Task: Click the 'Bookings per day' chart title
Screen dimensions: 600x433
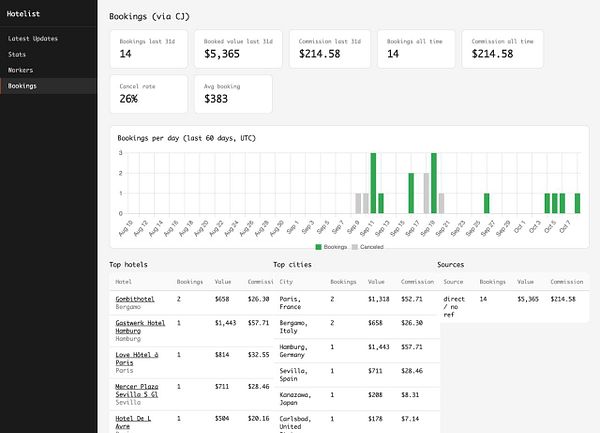Action: click(186, 138)
